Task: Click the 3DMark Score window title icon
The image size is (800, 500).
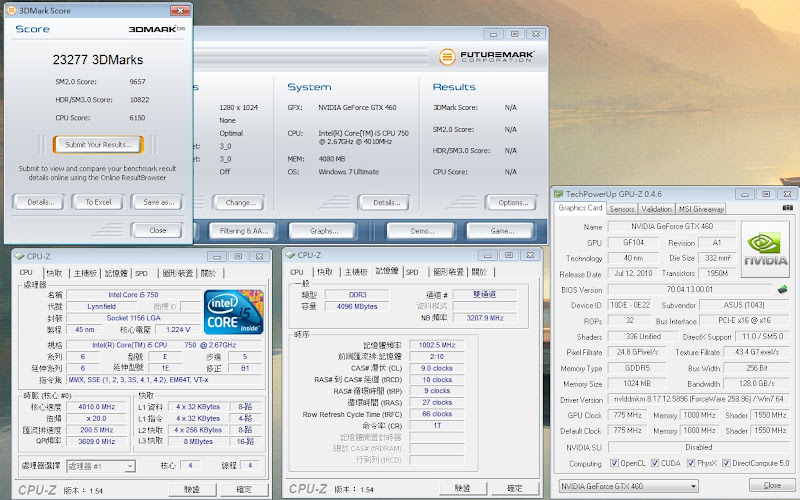Action: [11, 10]
